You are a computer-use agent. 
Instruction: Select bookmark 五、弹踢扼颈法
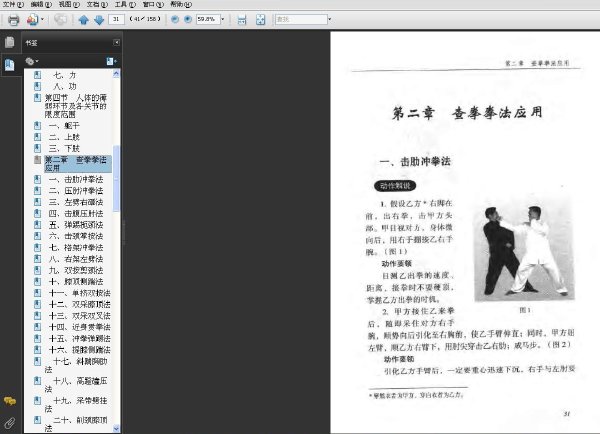click(76, 225)
